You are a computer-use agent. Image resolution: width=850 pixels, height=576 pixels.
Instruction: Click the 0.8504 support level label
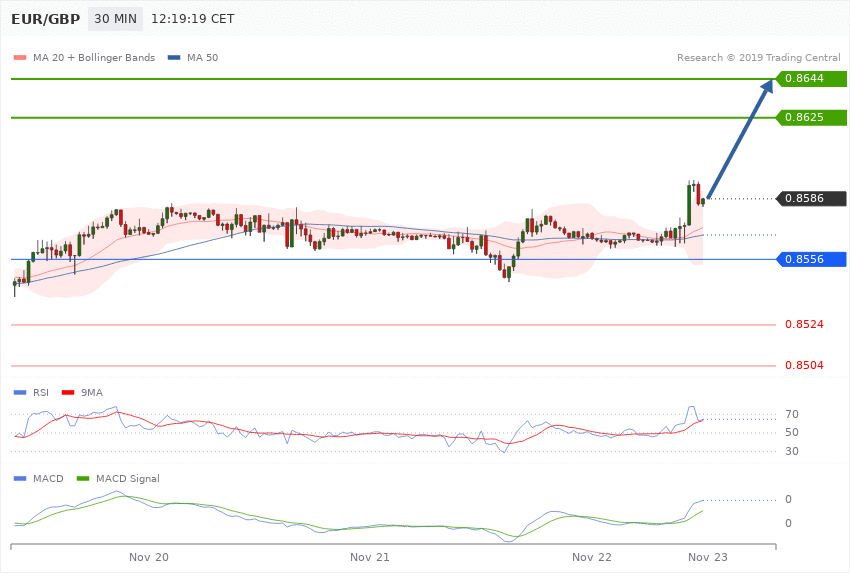pyautogui.click(x=804, y=366)
